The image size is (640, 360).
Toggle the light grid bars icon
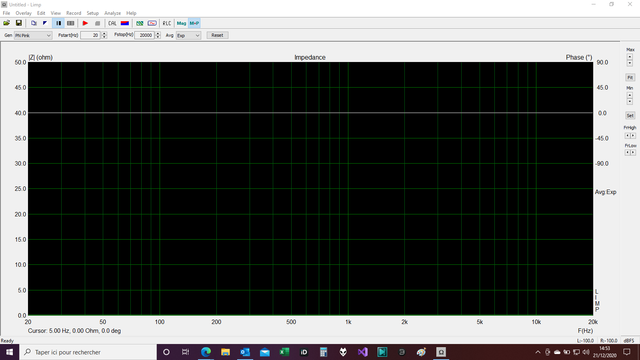(71, 23)
